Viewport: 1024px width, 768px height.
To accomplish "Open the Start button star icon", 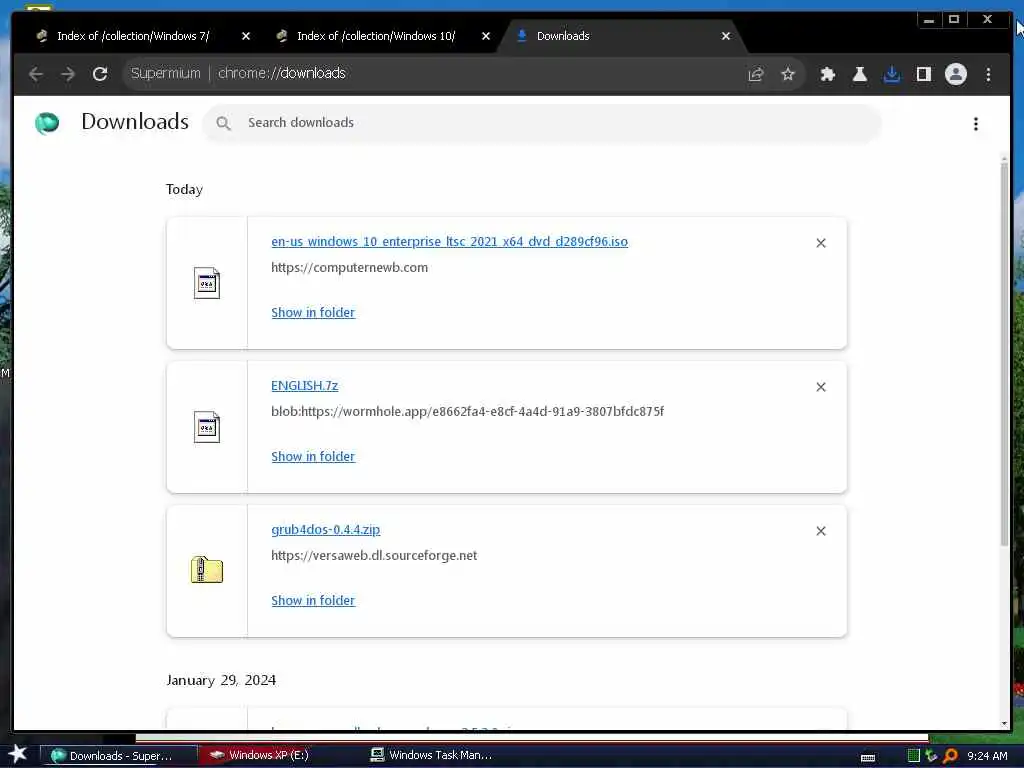I will click(x=18, y=754).
